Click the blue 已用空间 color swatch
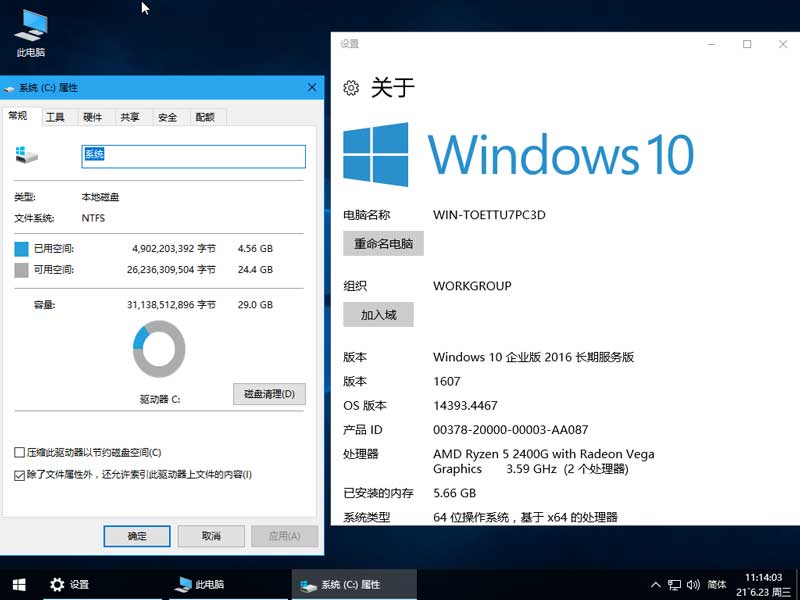Viewport: 800px width, 600px height. 21,249
